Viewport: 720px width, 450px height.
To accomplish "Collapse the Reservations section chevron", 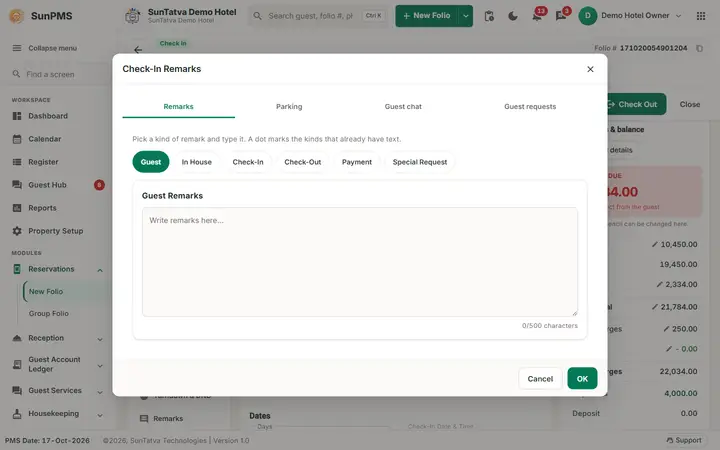I will pyautogui.click(x=100, y=270).
